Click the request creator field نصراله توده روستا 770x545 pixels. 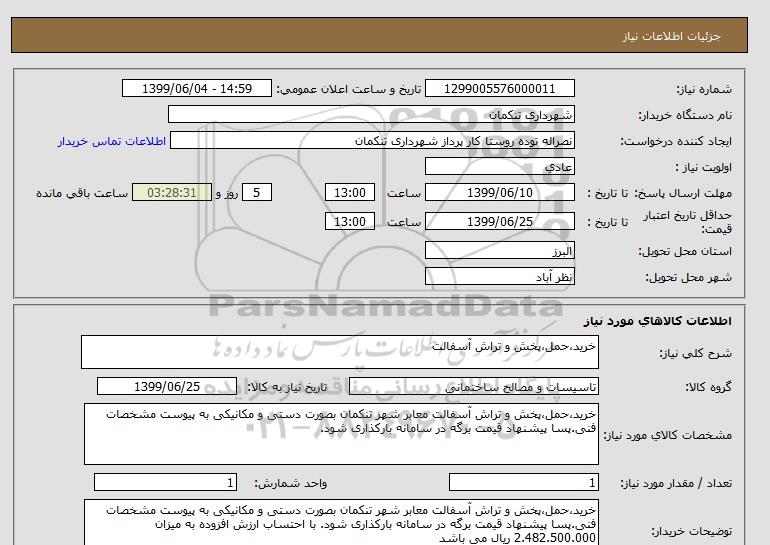pos(372,140)
